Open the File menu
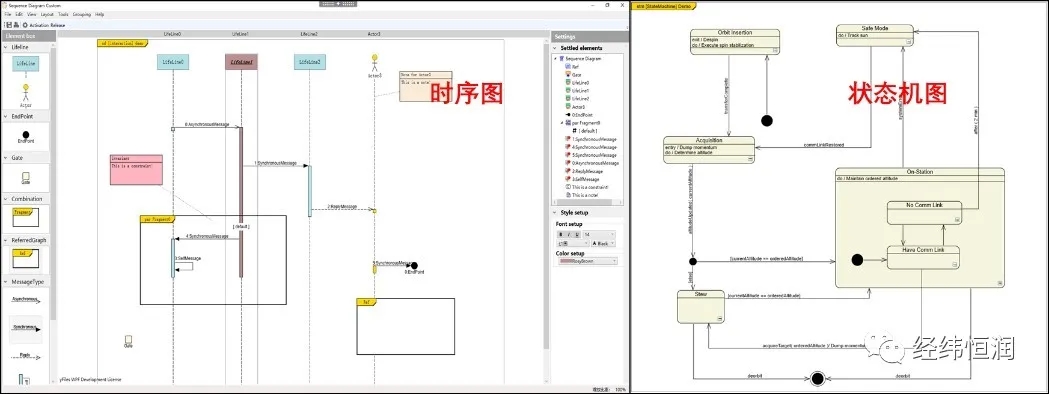Screen dimensions: 1049x394 8,14
